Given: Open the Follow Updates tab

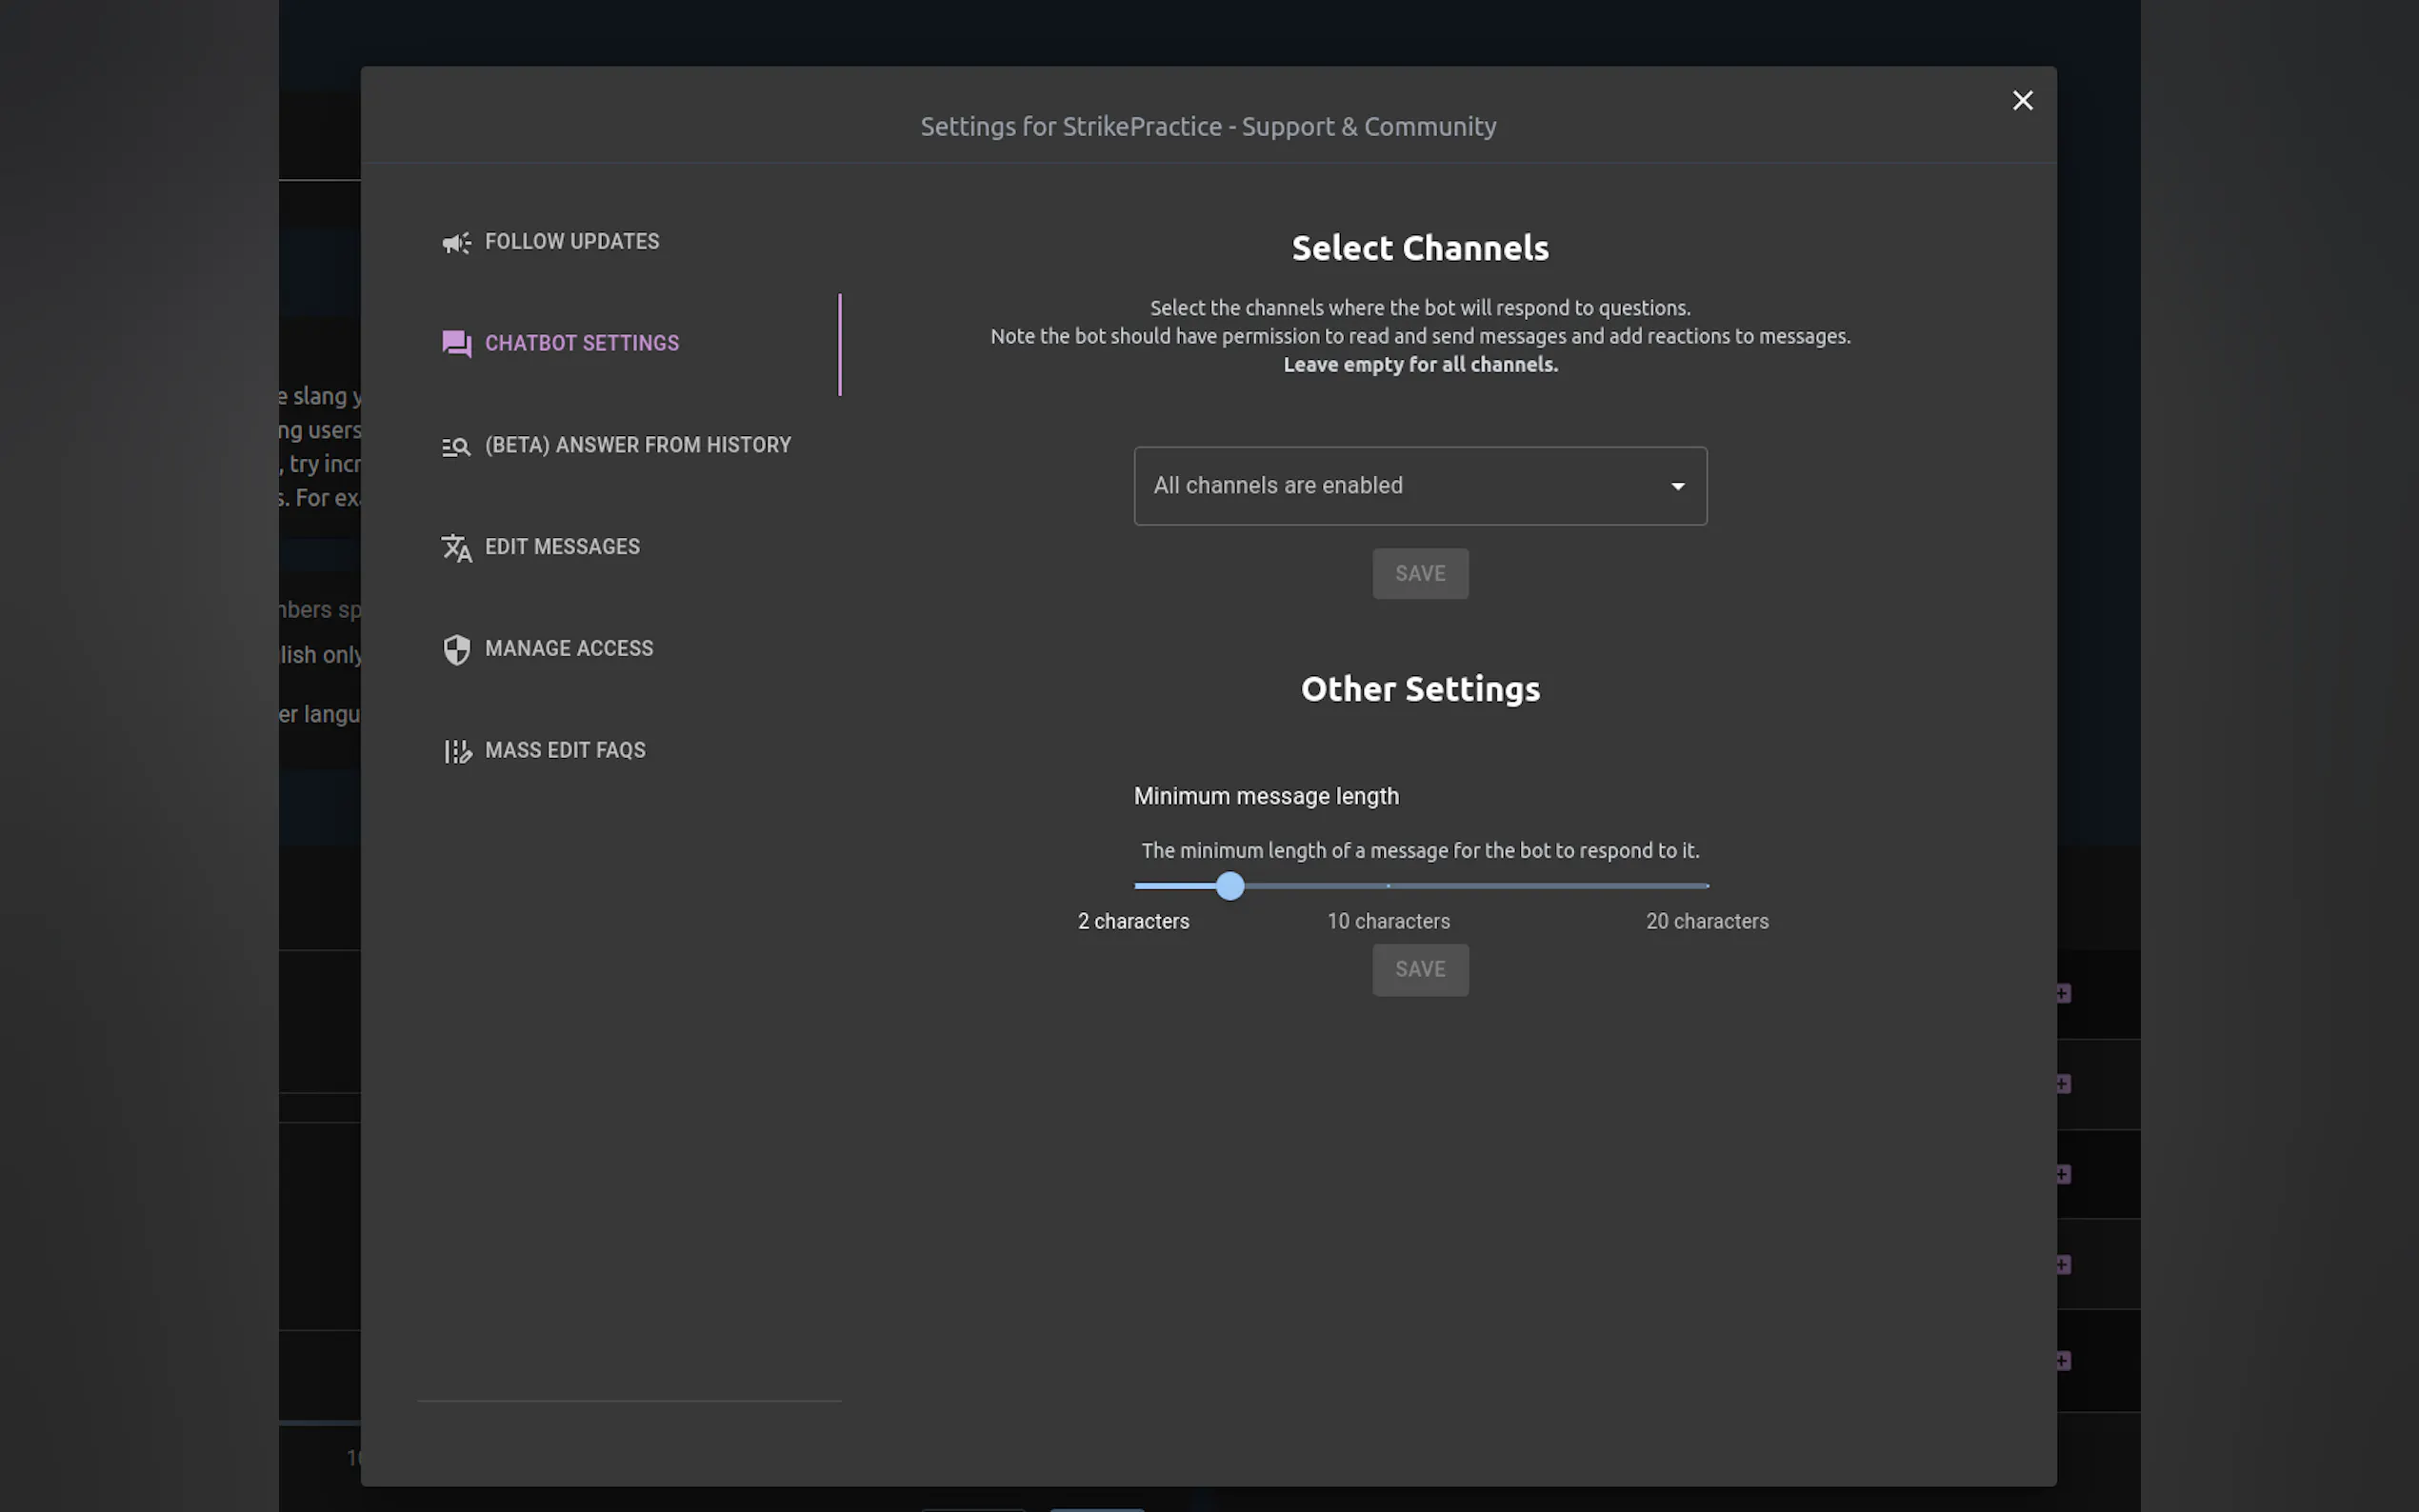Looking at the screenshot, I should pos(571,242).
